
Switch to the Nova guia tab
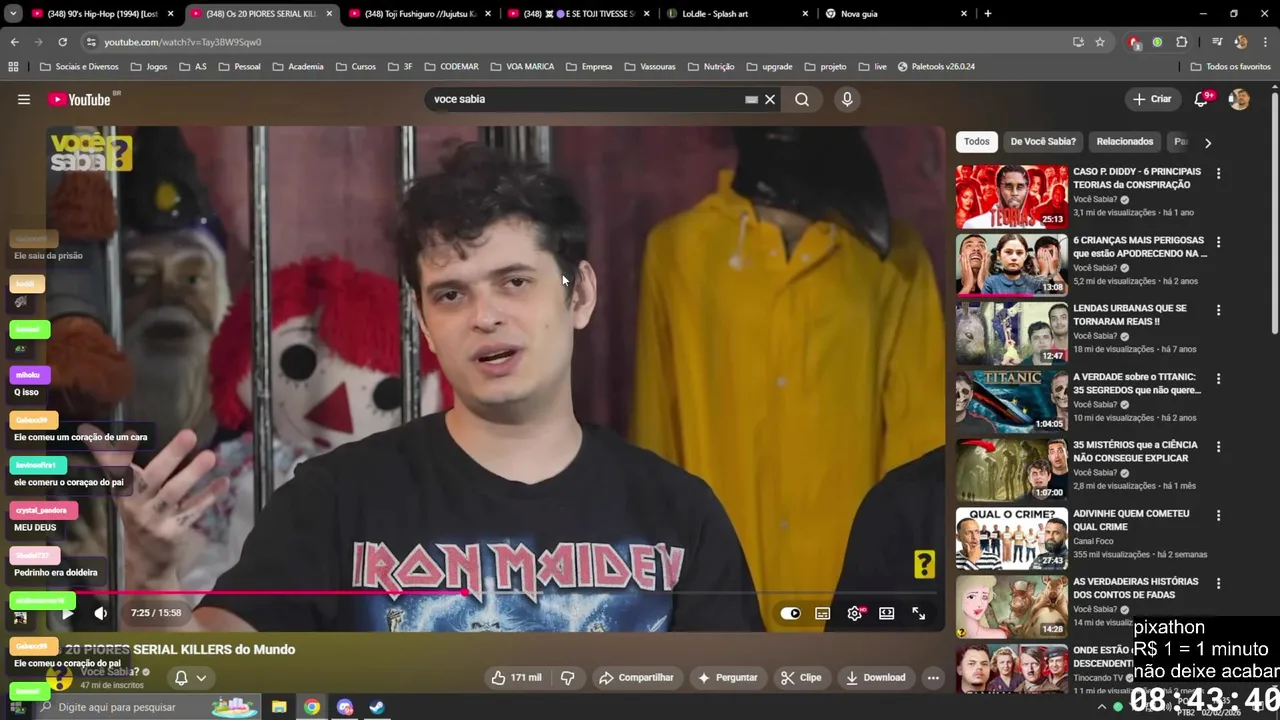(x=897, y=14)
